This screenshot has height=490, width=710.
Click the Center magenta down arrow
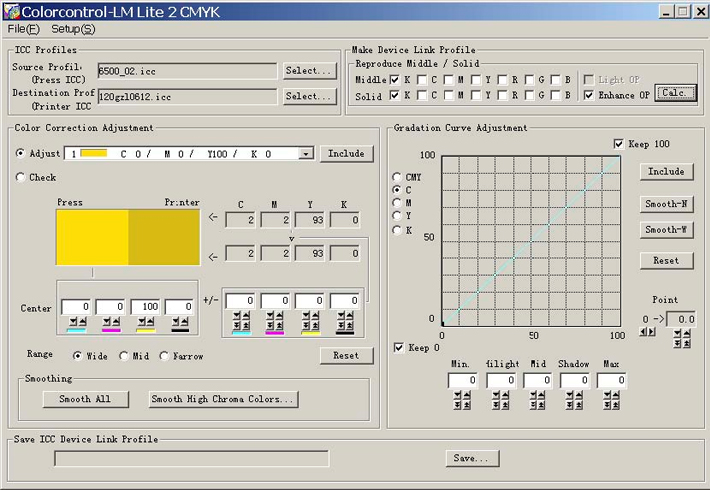pos(107,321)
